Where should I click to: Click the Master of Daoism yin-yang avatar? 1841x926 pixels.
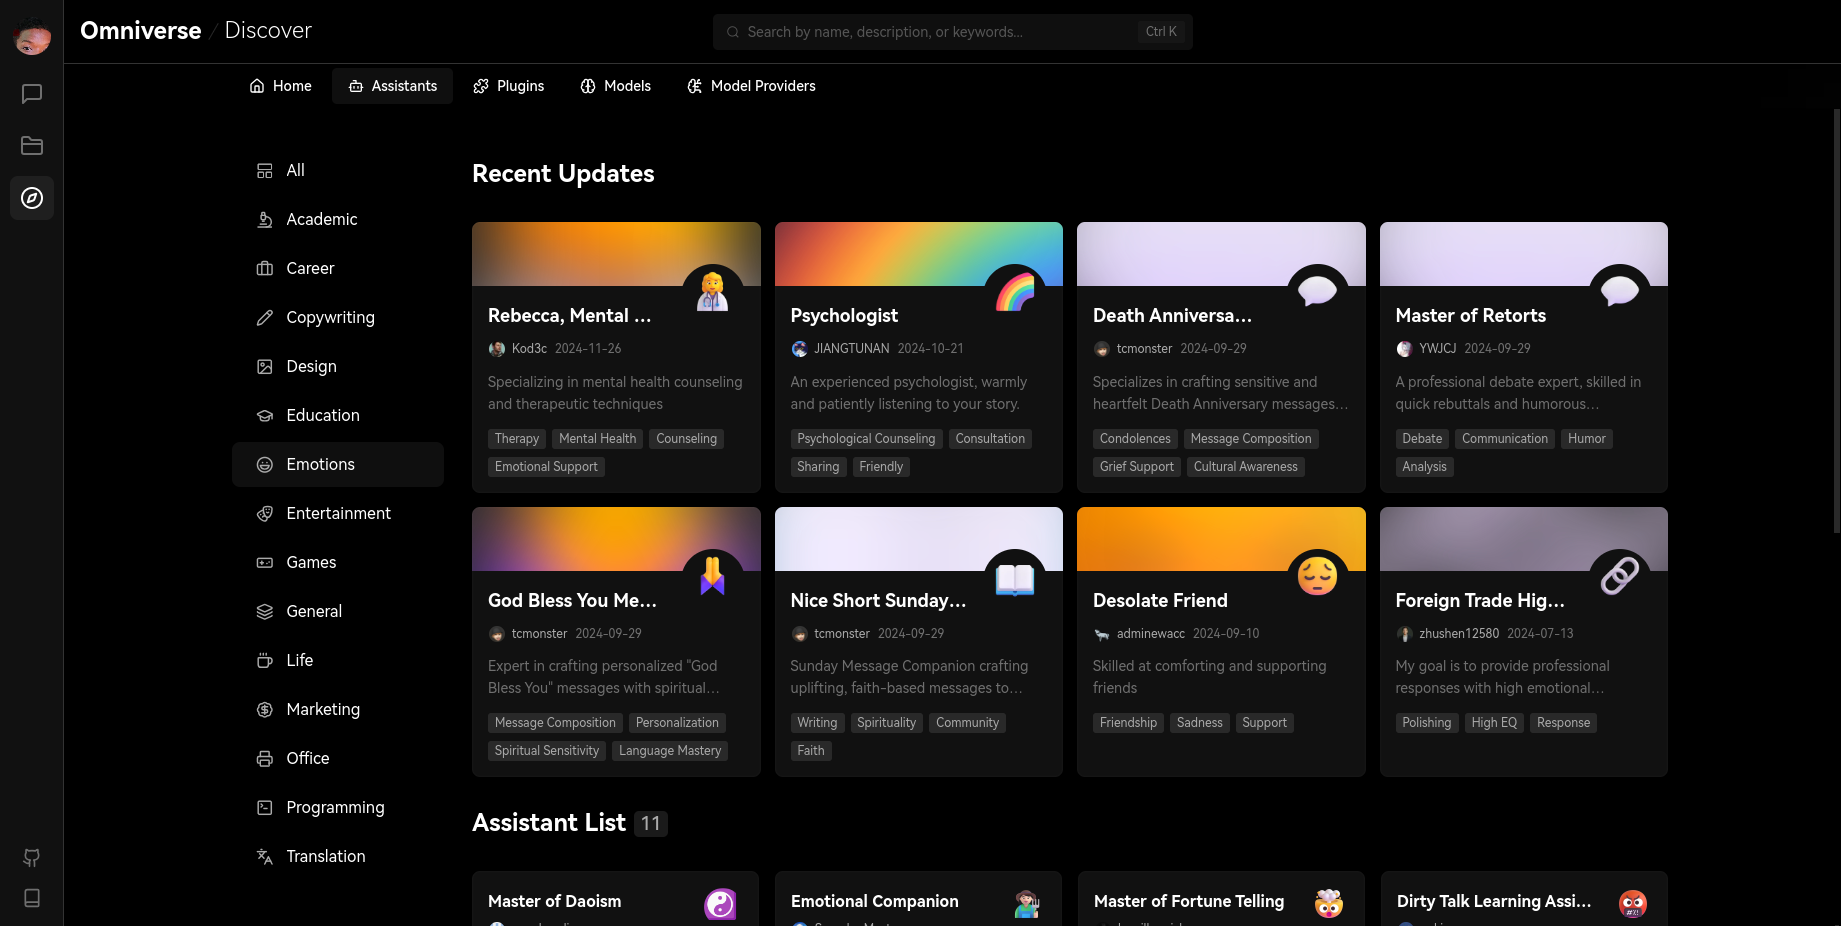[720, 904]
